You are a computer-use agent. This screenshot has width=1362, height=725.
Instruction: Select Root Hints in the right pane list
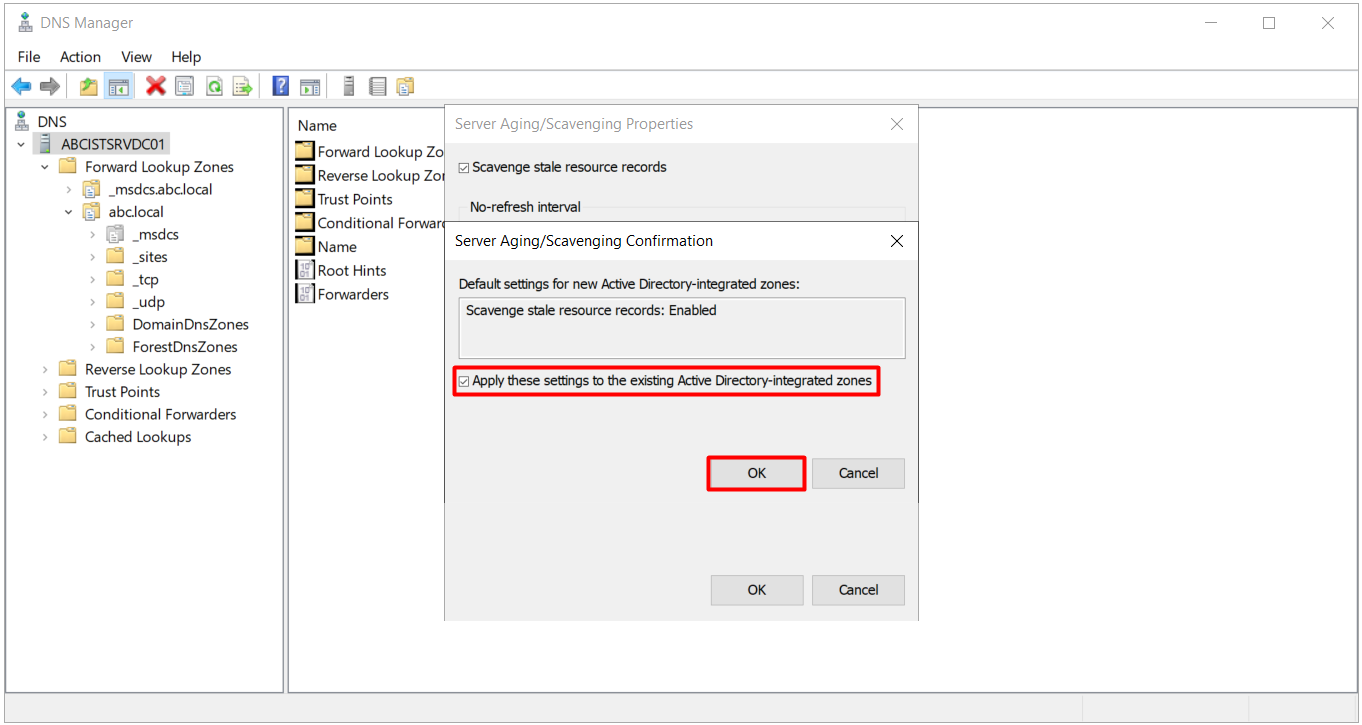coord(352,271)
